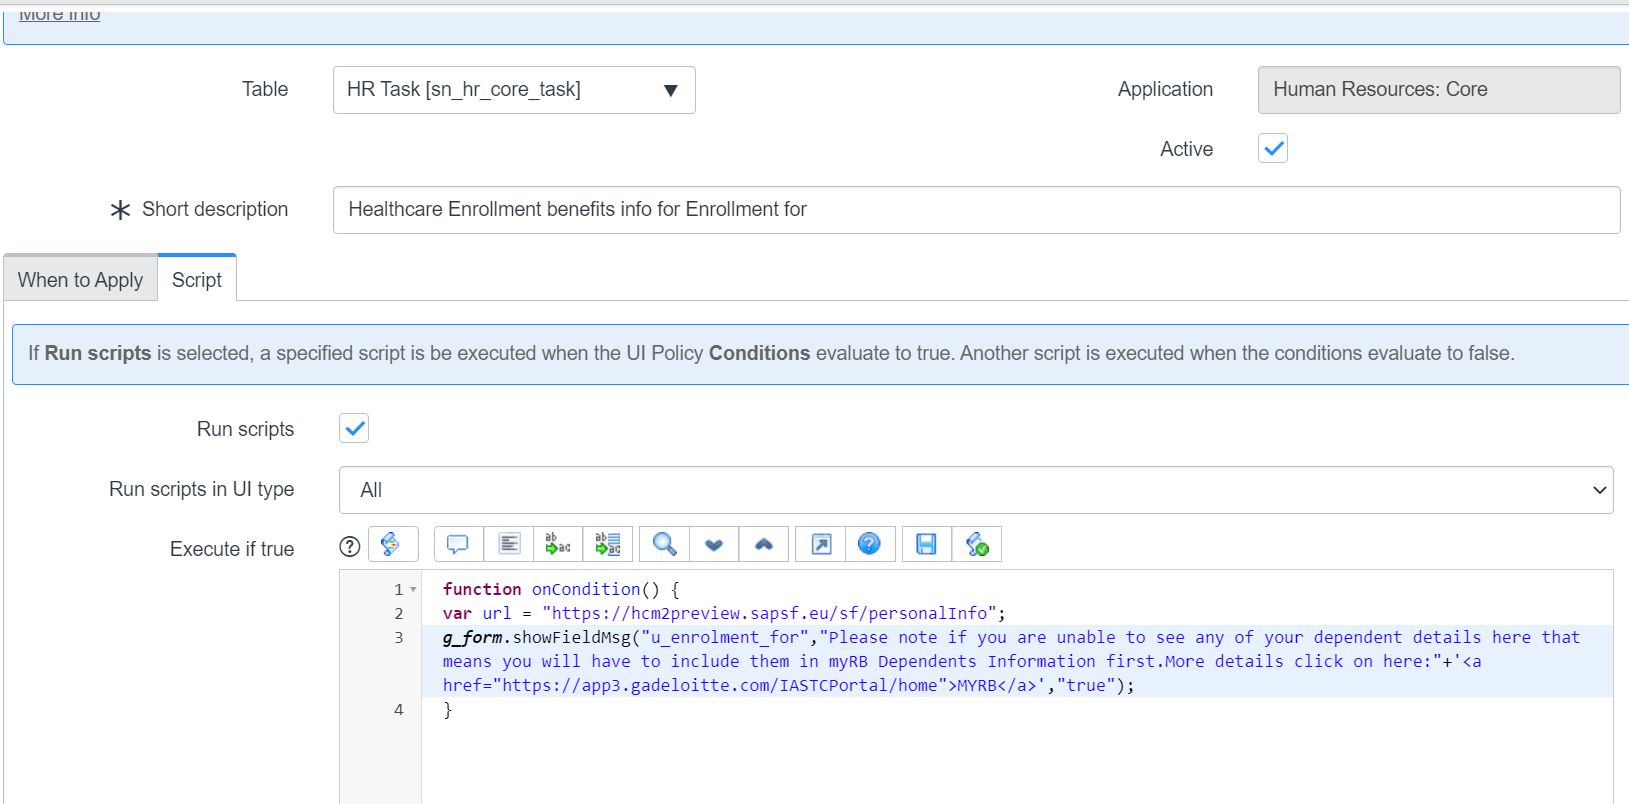The height and width of the screenshot is (804, 1629).
Task: Click the script field help question-mark icon
Action: pos(349,546)
